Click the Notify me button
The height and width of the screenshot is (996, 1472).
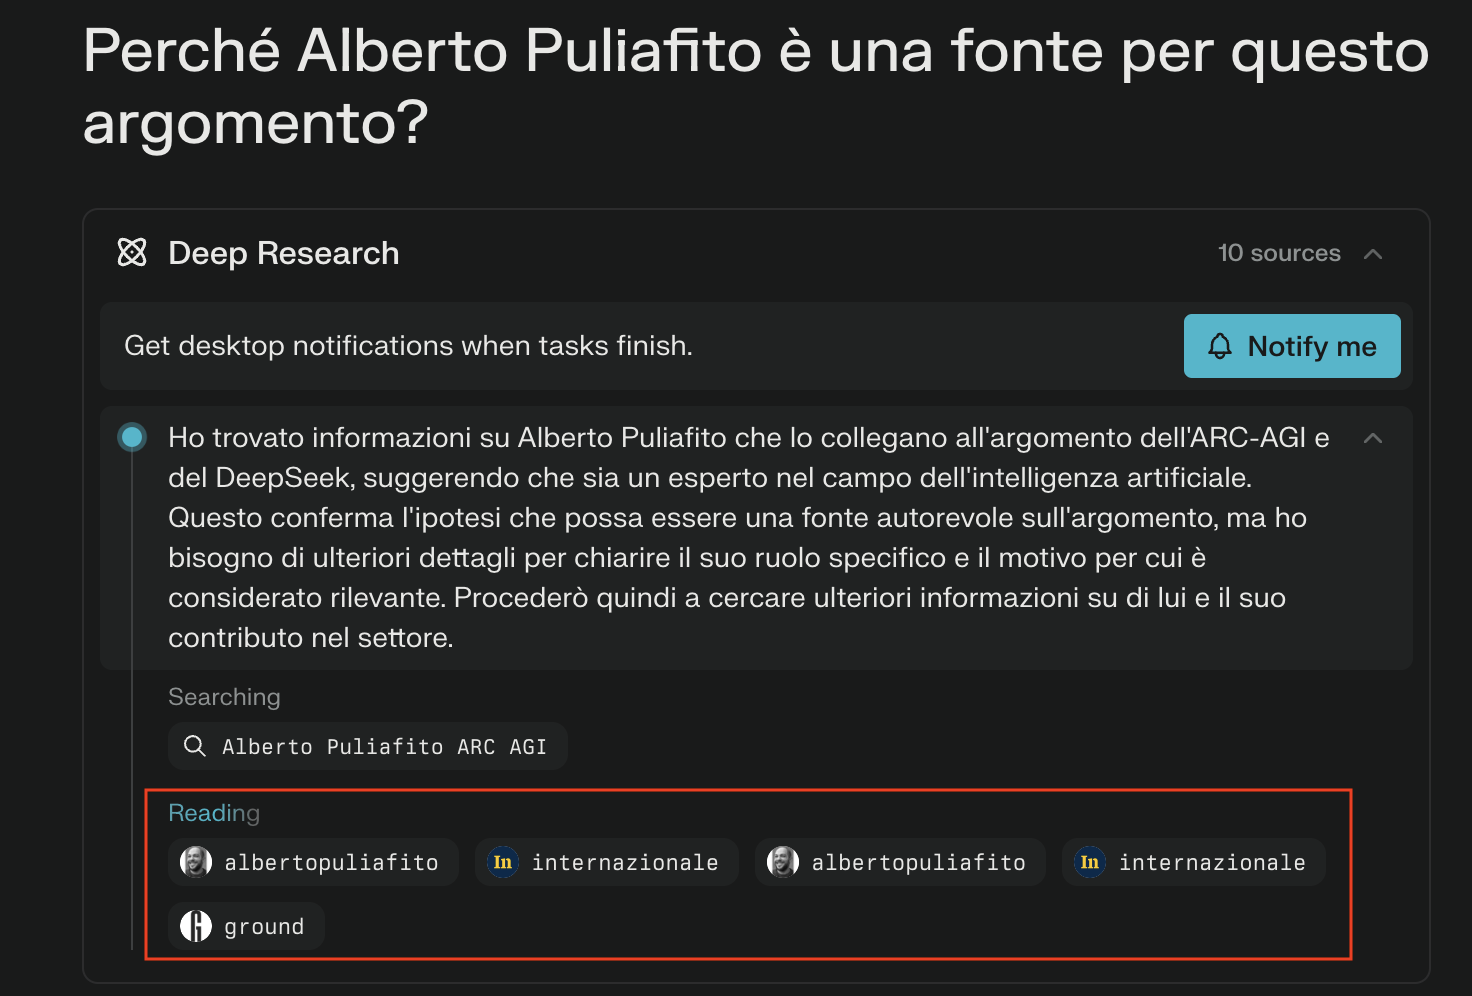coord(1292,346)
